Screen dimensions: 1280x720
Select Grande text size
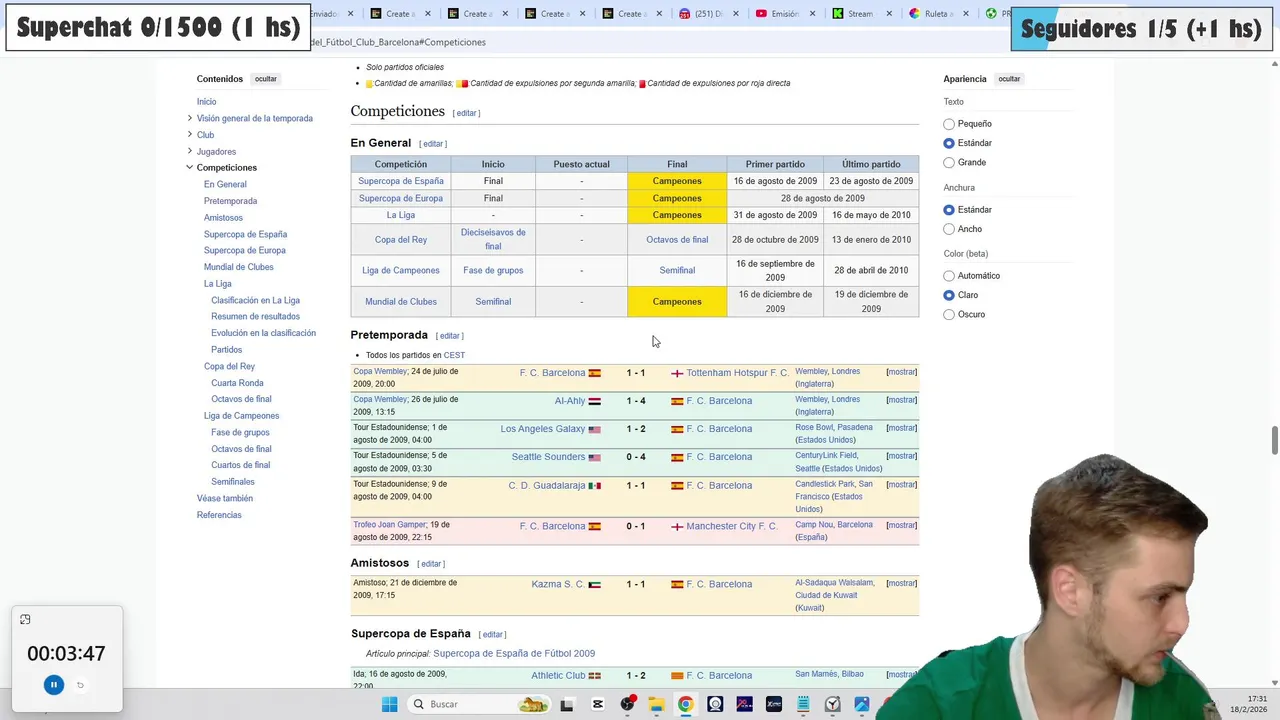(949, 162)
